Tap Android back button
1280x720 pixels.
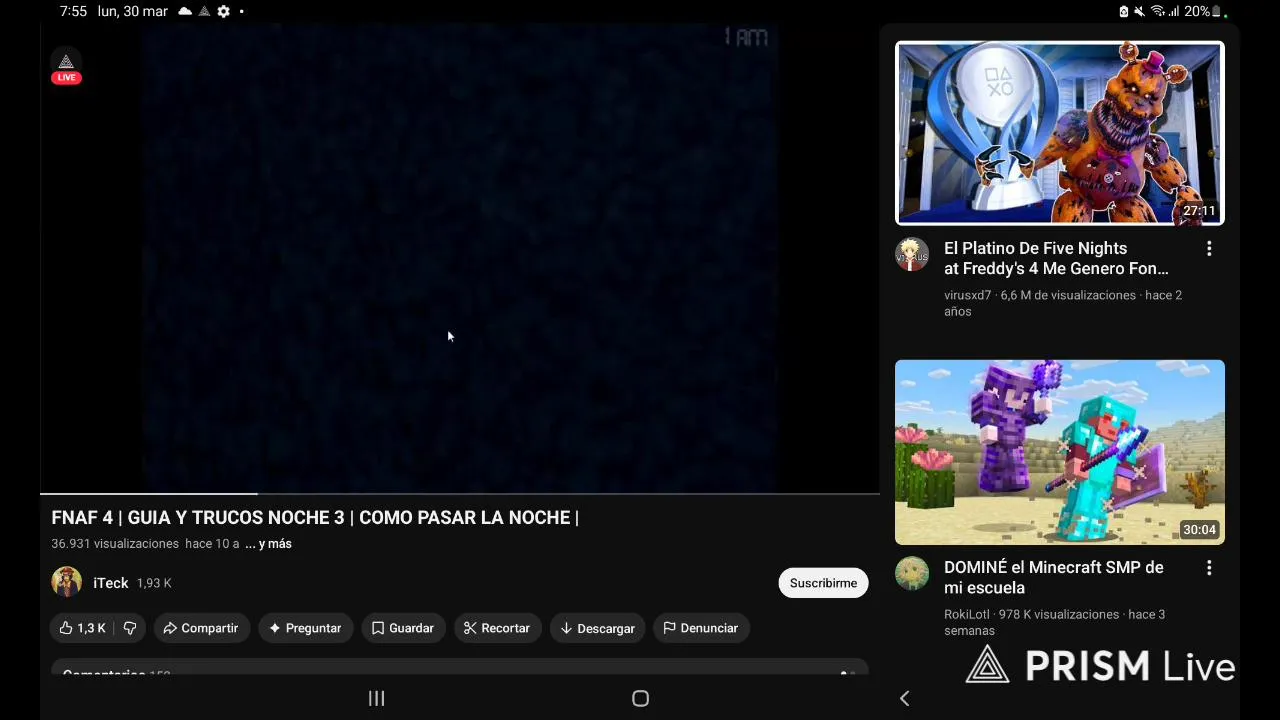pyautogui.click(x=904, y=698)
